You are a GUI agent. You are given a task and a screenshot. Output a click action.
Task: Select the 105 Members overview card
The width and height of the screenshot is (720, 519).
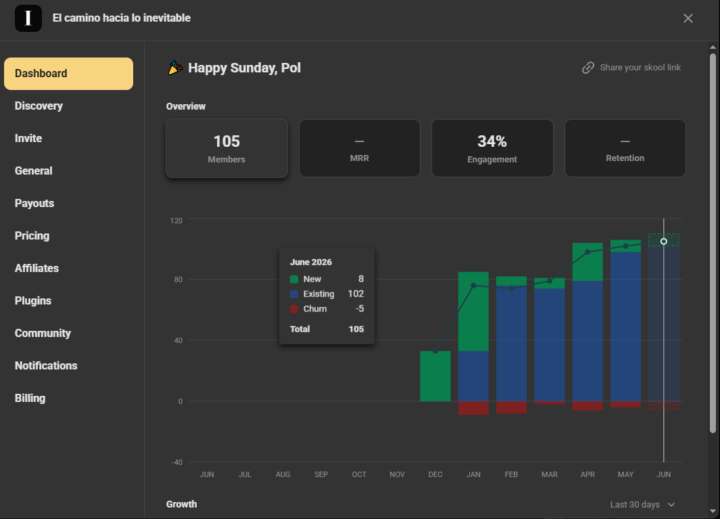[x=227, y=148]
